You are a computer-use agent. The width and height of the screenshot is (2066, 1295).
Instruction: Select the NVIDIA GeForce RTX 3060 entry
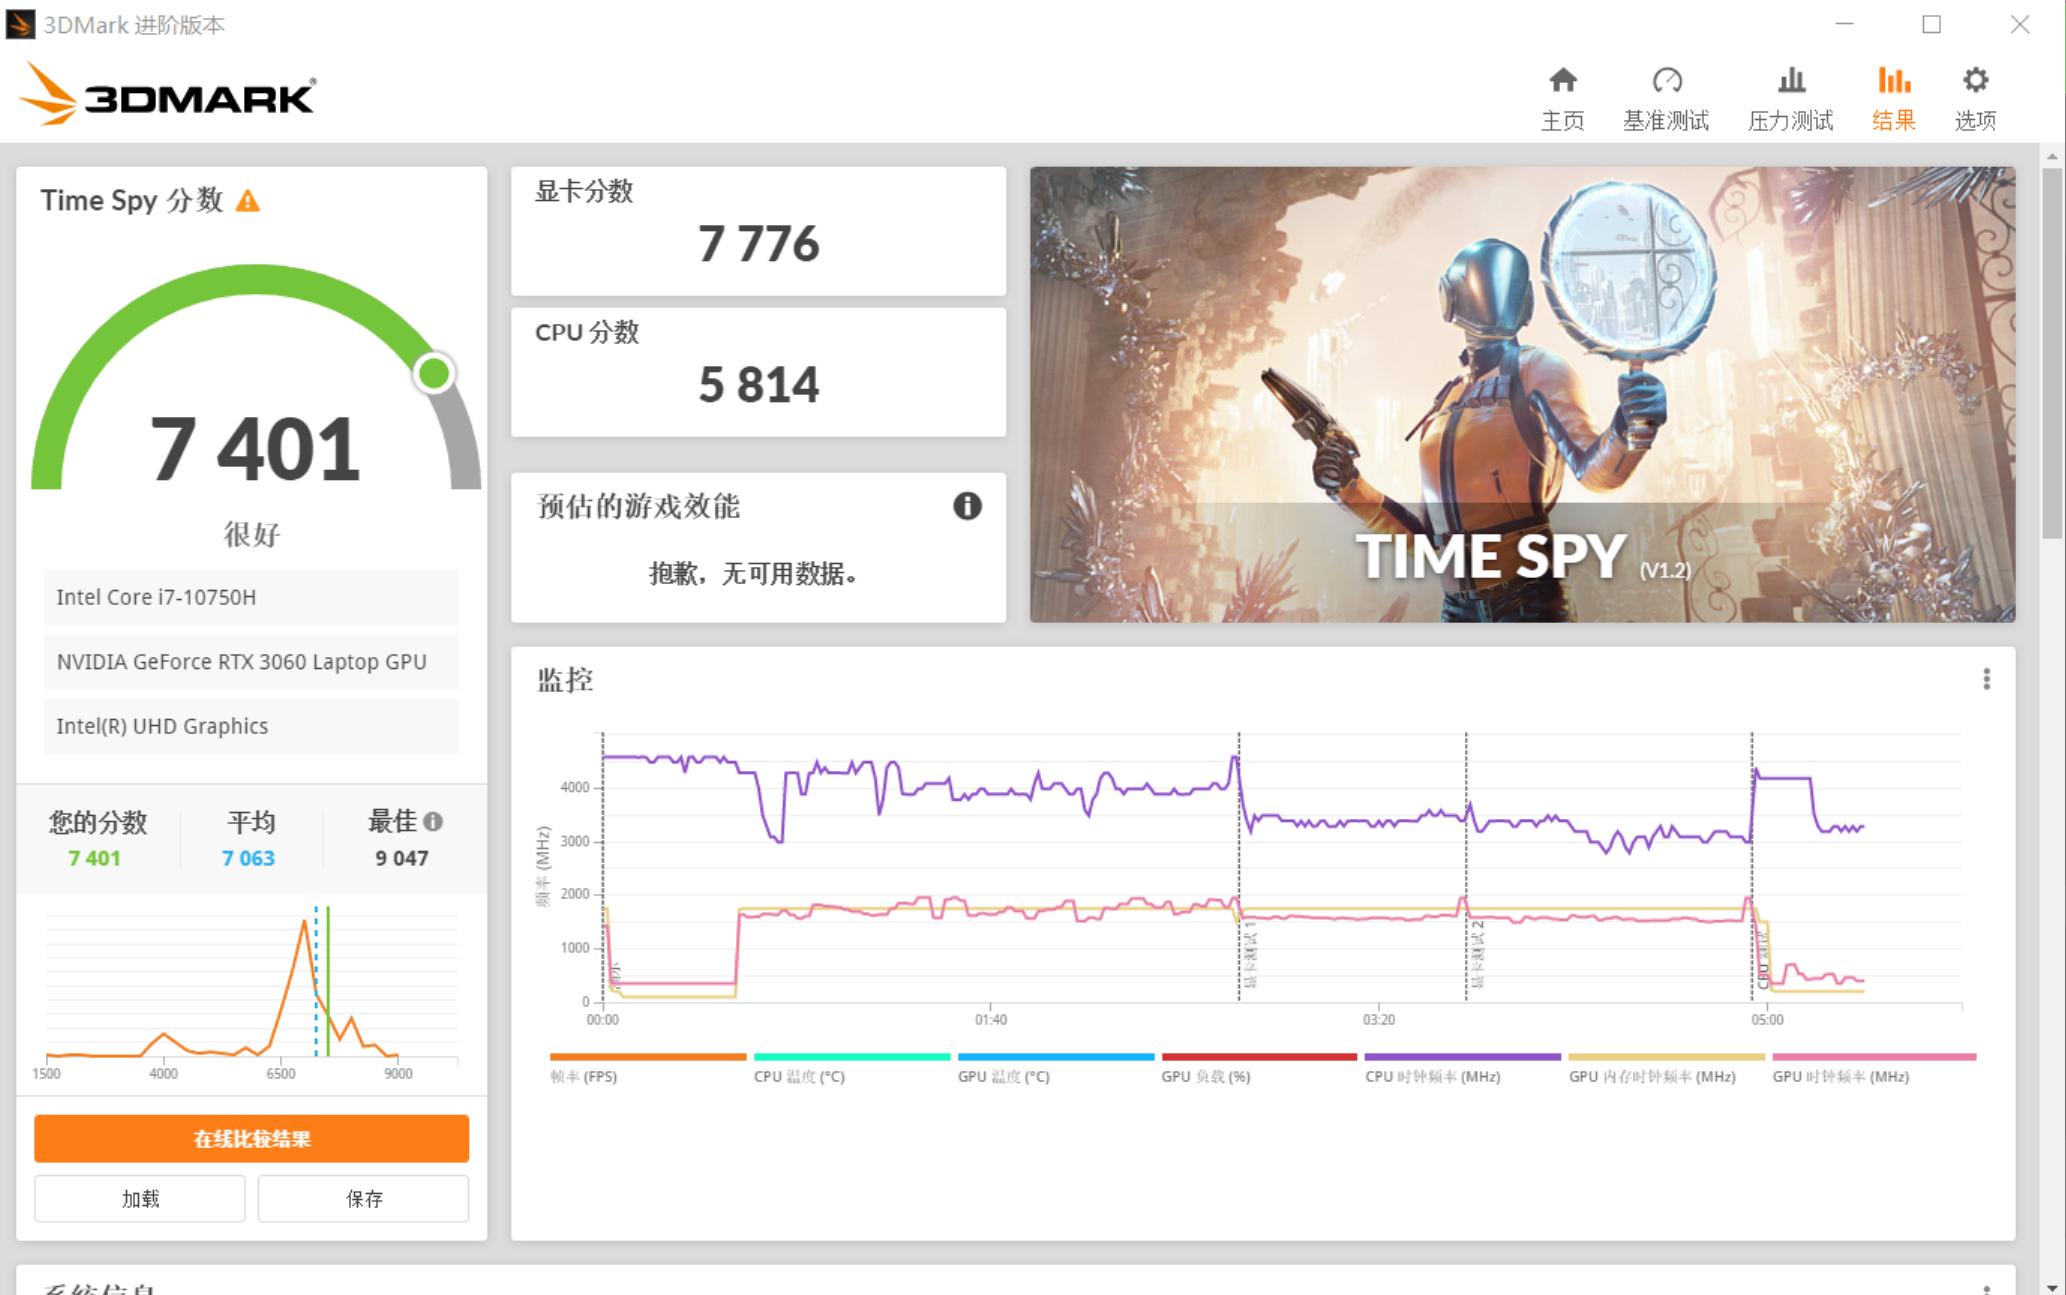pos(249,662)
